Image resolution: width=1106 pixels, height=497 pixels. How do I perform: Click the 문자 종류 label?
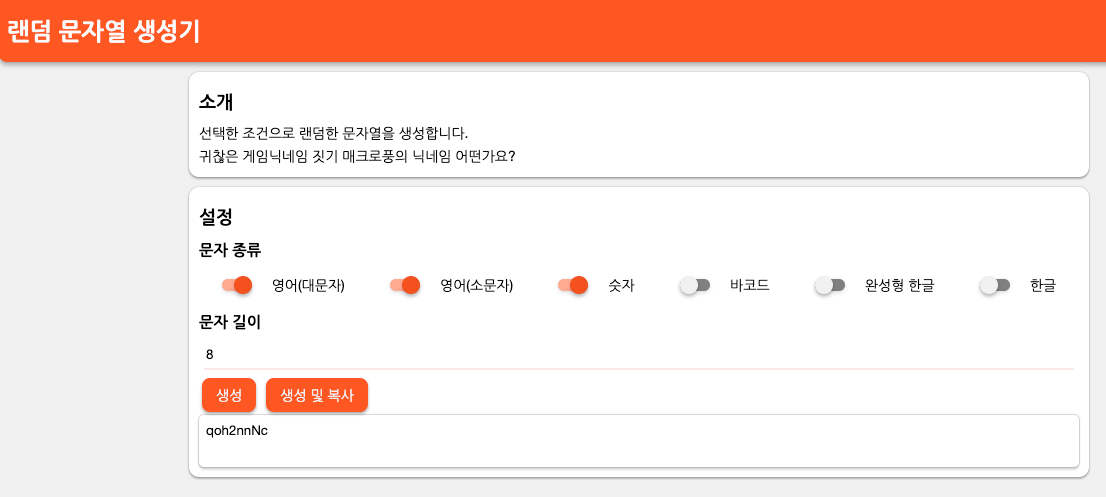pos(231,250)
